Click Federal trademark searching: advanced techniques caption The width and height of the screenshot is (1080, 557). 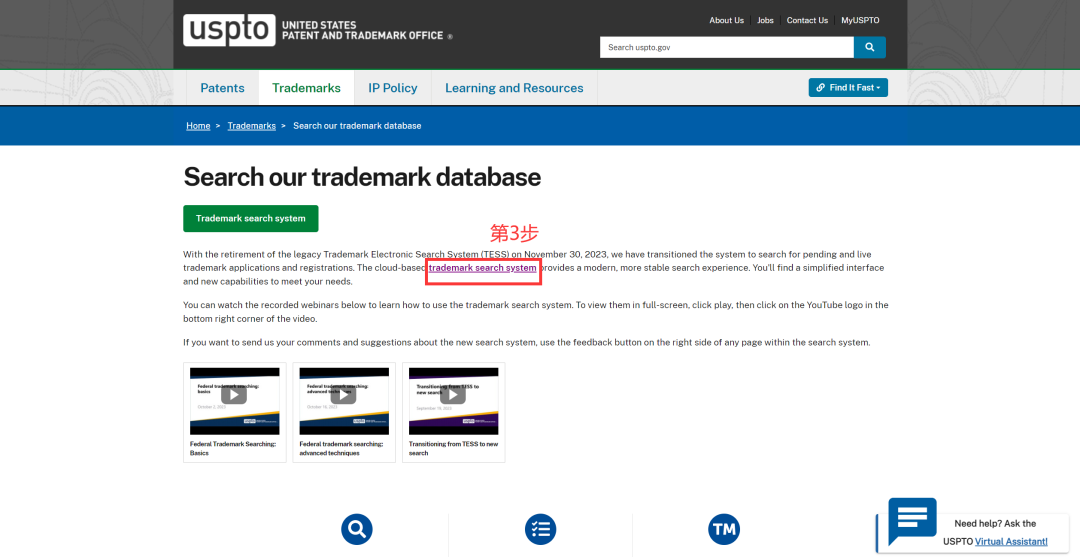342,448
